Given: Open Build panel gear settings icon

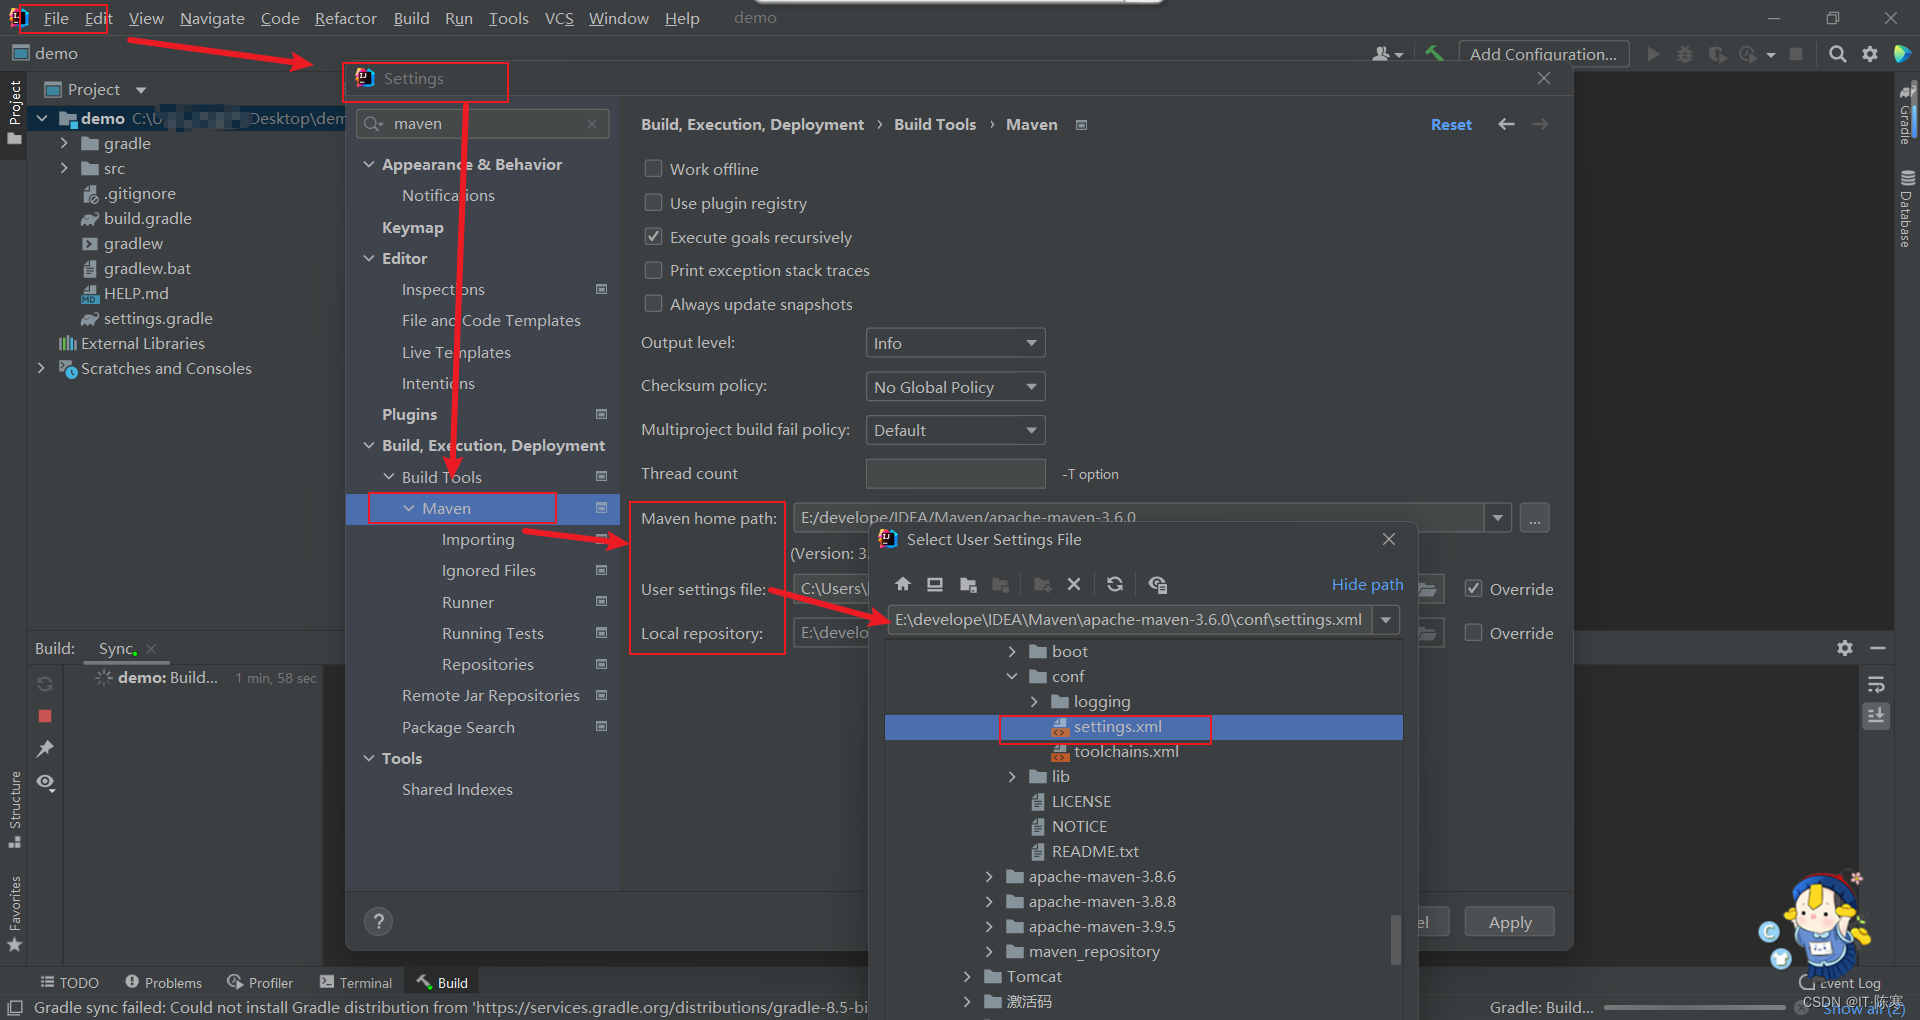Looking at the screenshot, I should tap(1845, 648).
